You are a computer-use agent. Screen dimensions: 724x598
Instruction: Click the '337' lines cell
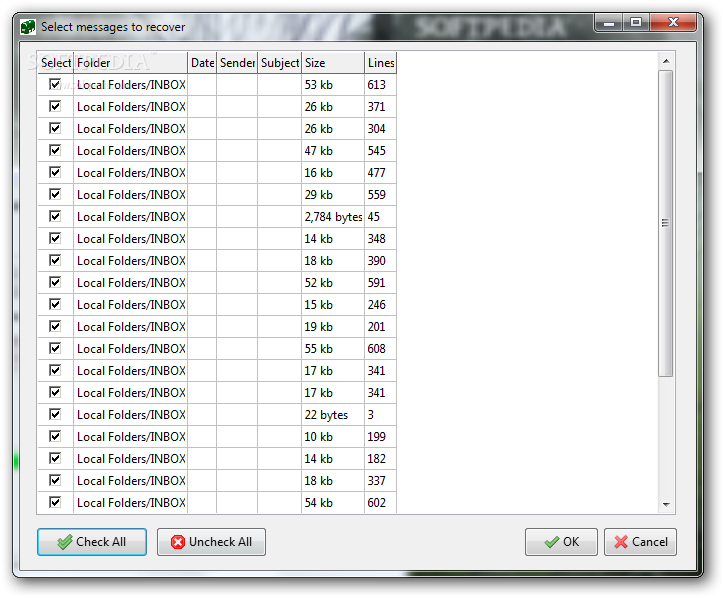tap(380, 481)
